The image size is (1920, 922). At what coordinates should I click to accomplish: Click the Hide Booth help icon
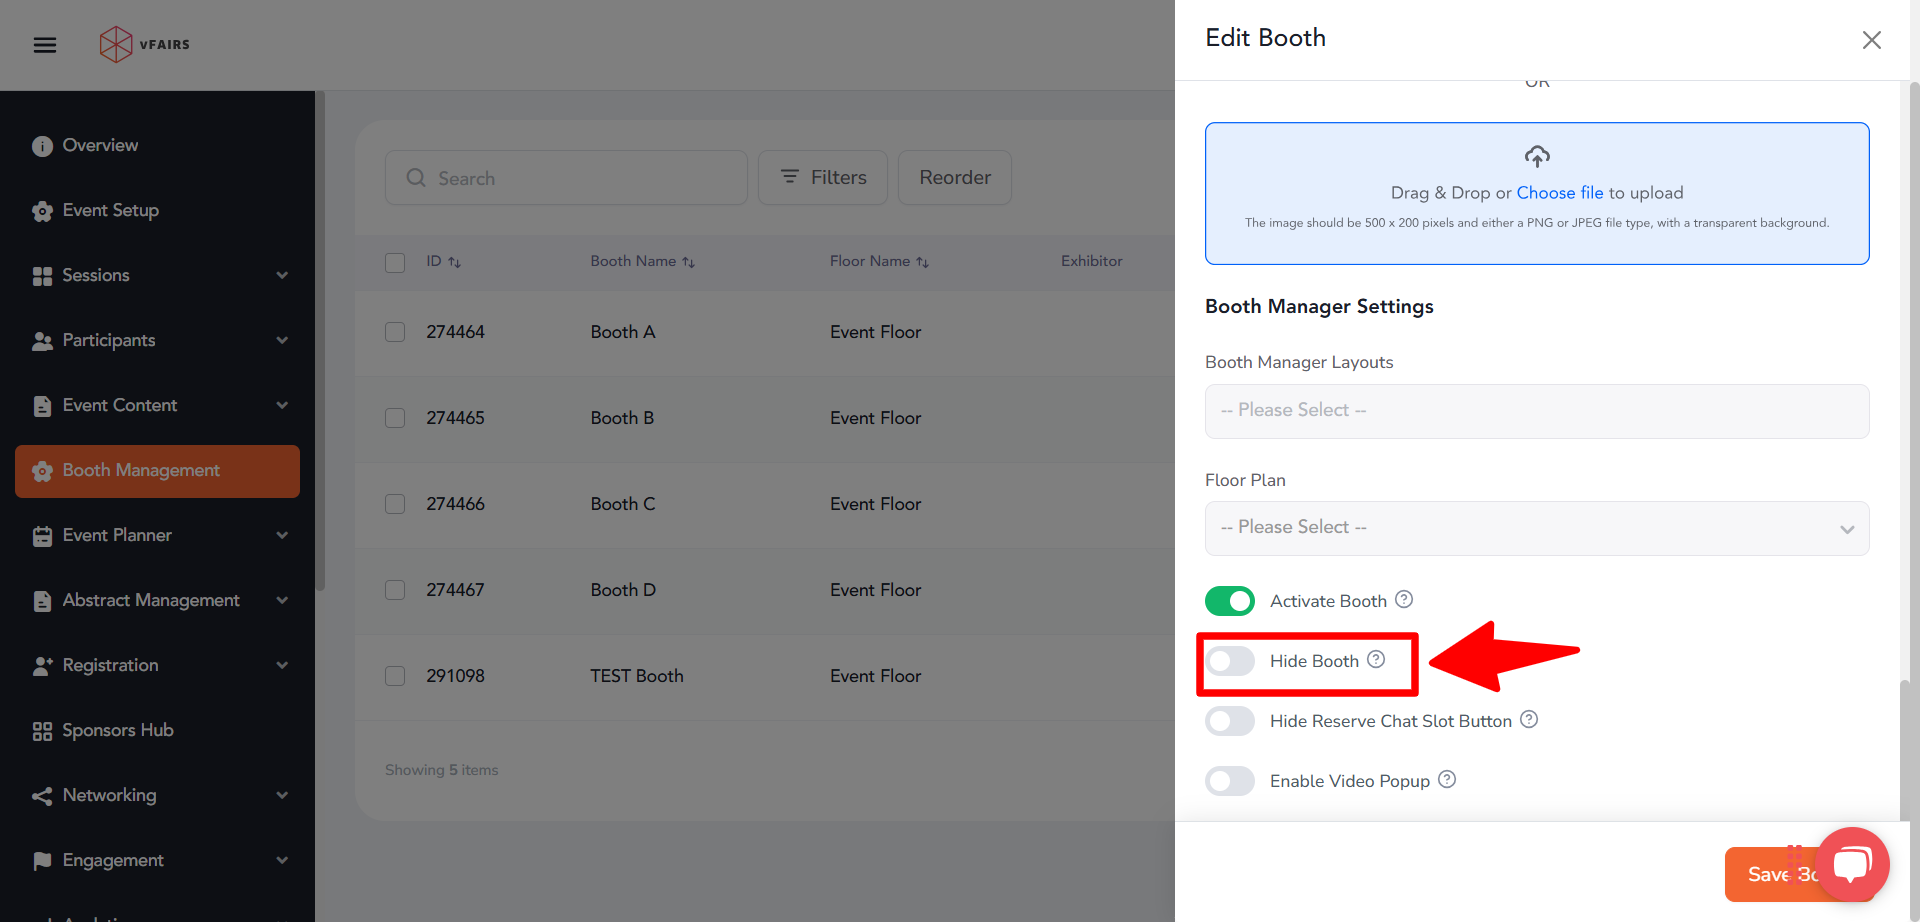(1376, 659)
